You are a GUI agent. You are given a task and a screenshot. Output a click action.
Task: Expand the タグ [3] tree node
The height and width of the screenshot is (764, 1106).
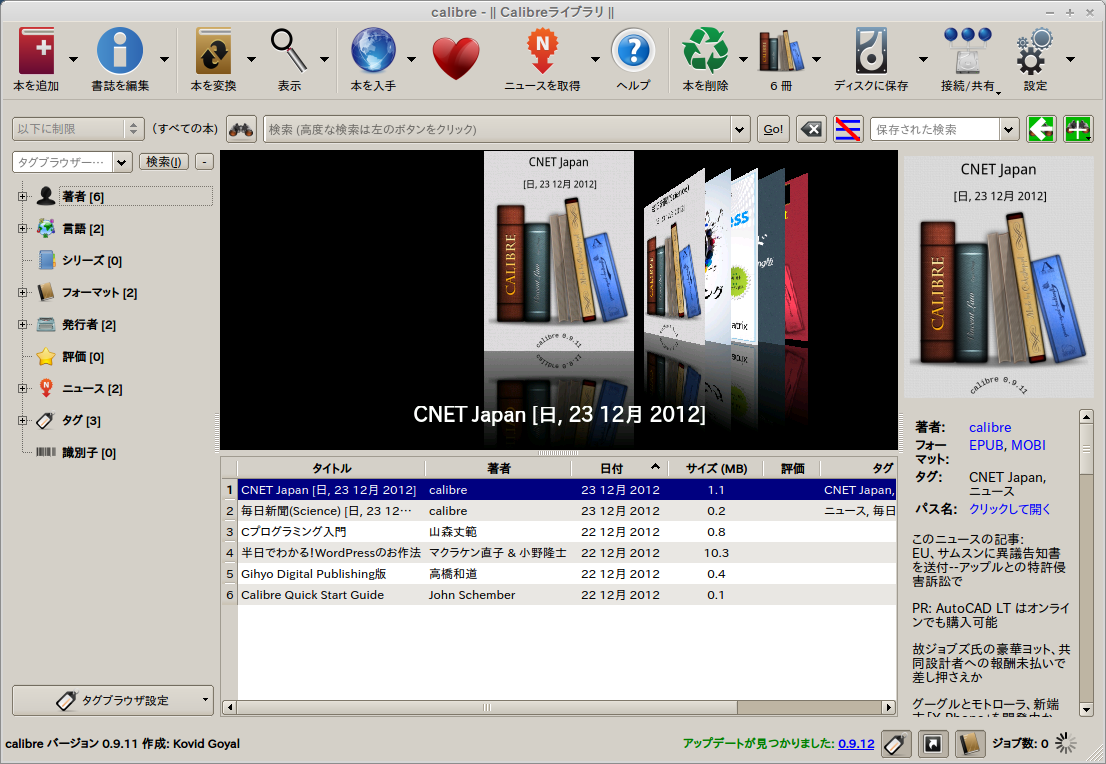tap(23, 420)
